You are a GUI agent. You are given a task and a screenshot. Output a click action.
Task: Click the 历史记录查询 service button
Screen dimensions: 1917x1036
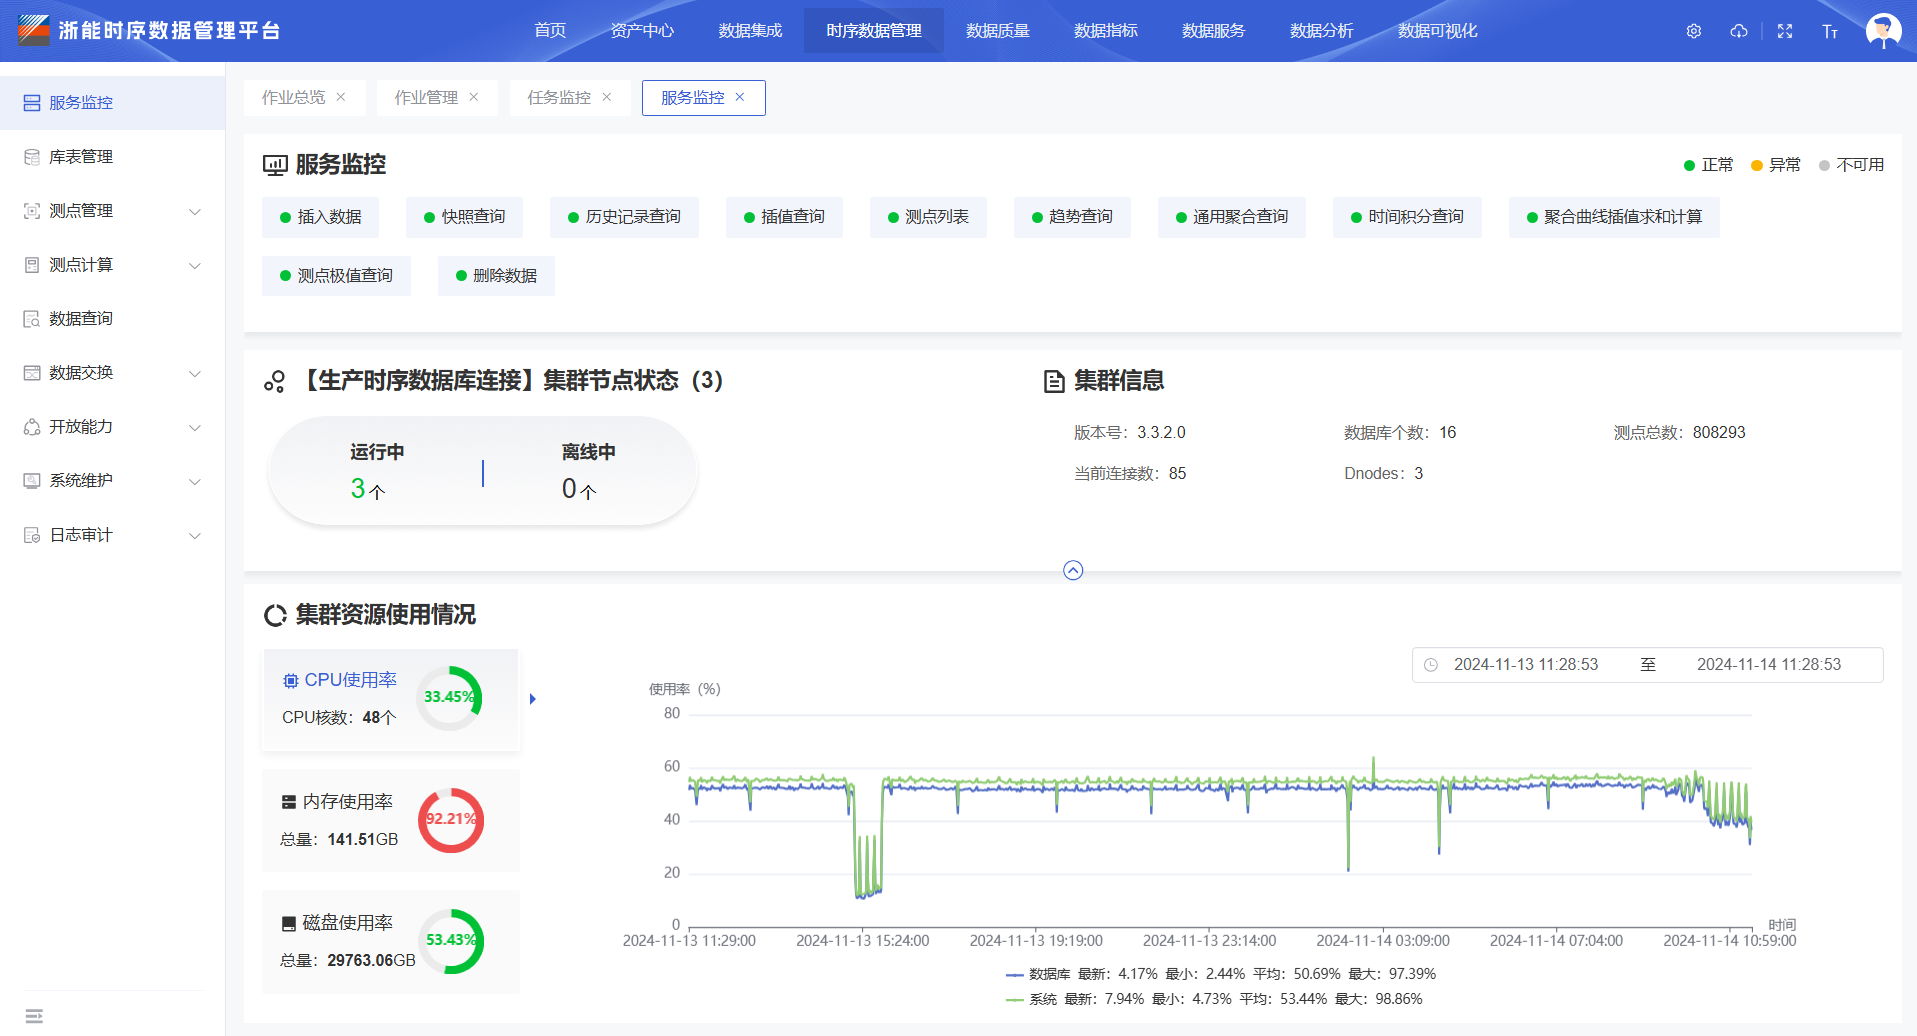[x=624, y=217]
